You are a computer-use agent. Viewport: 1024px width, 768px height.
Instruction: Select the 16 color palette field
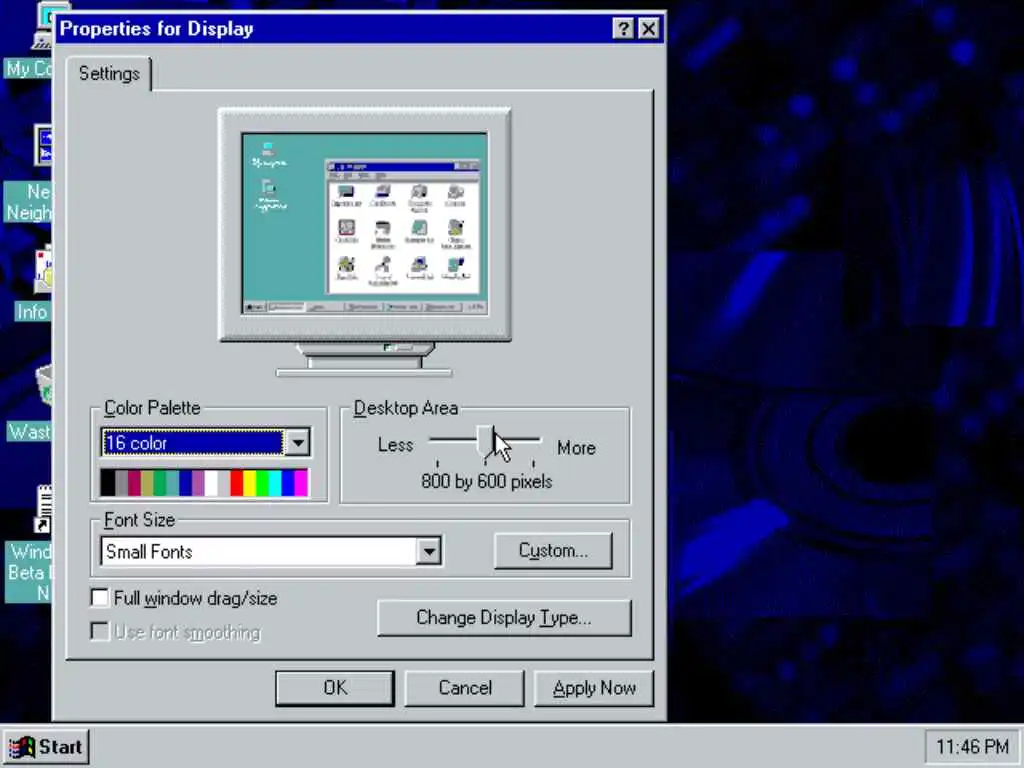193,443
